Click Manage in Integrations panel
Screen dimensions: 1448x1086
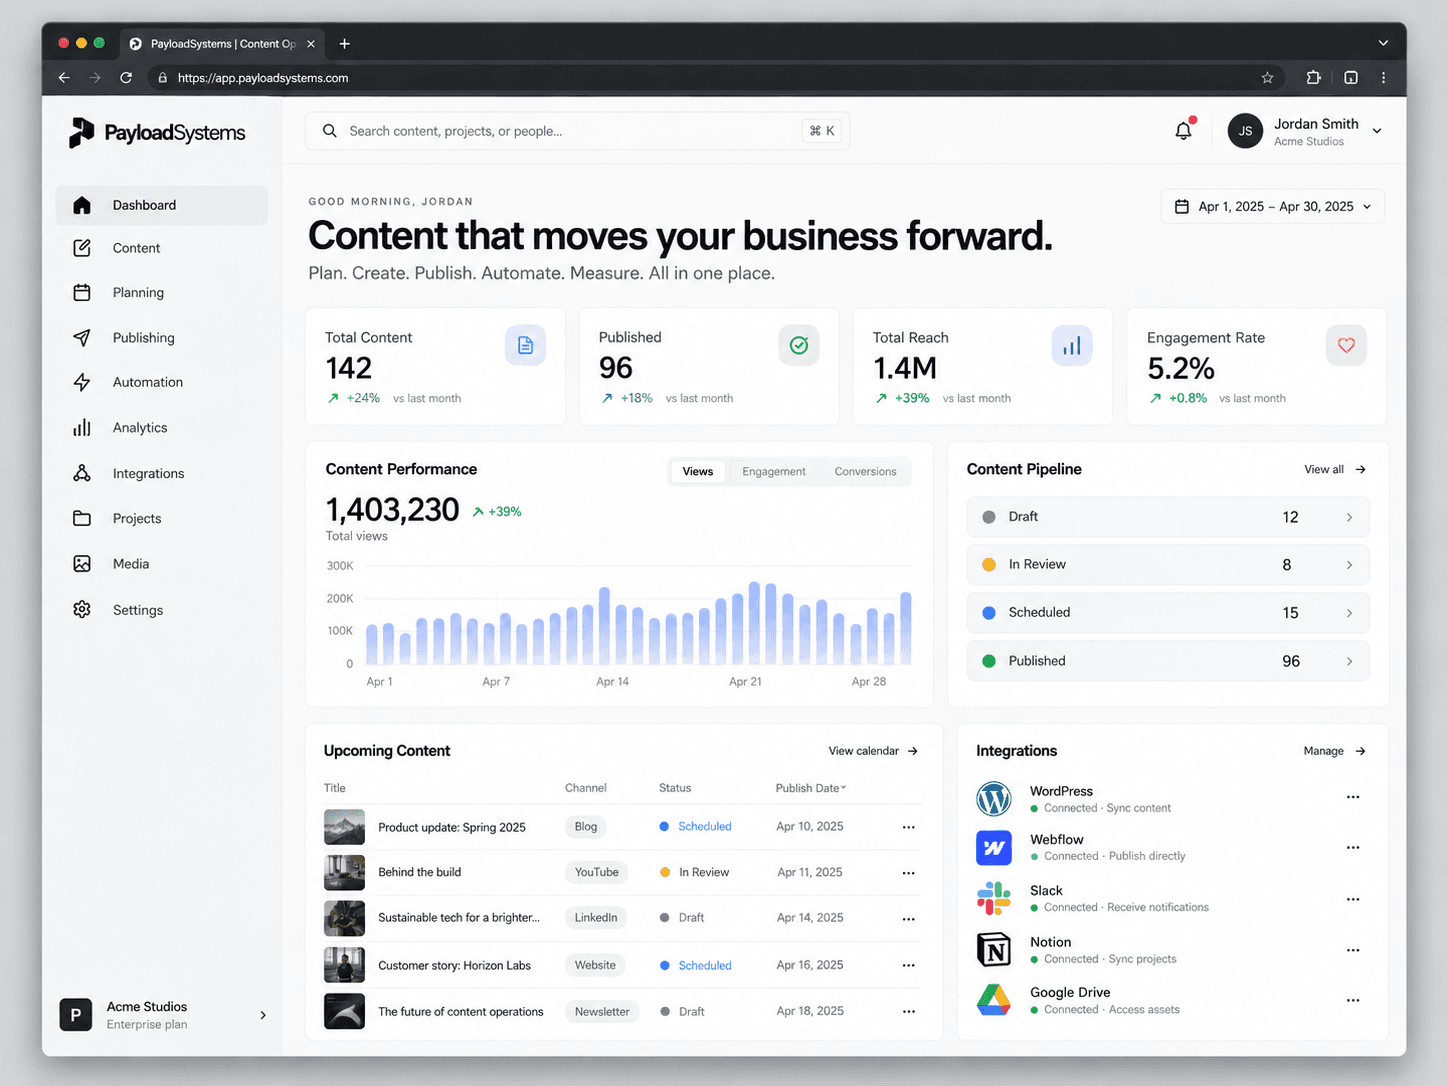tap(1335, 751)
